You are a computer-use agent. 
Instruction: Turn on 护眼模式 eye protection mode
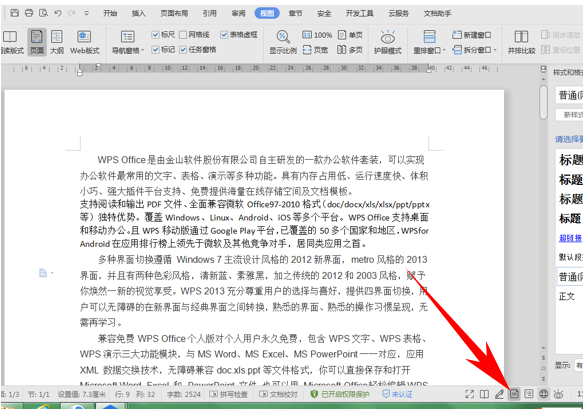(x=387, y=42)
